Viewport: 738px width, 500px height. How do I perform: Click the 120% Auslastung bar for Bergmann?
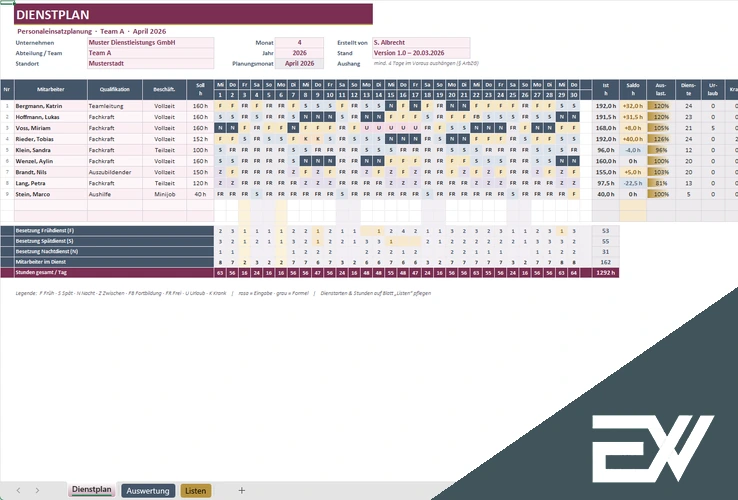click(x=661, y=106)
